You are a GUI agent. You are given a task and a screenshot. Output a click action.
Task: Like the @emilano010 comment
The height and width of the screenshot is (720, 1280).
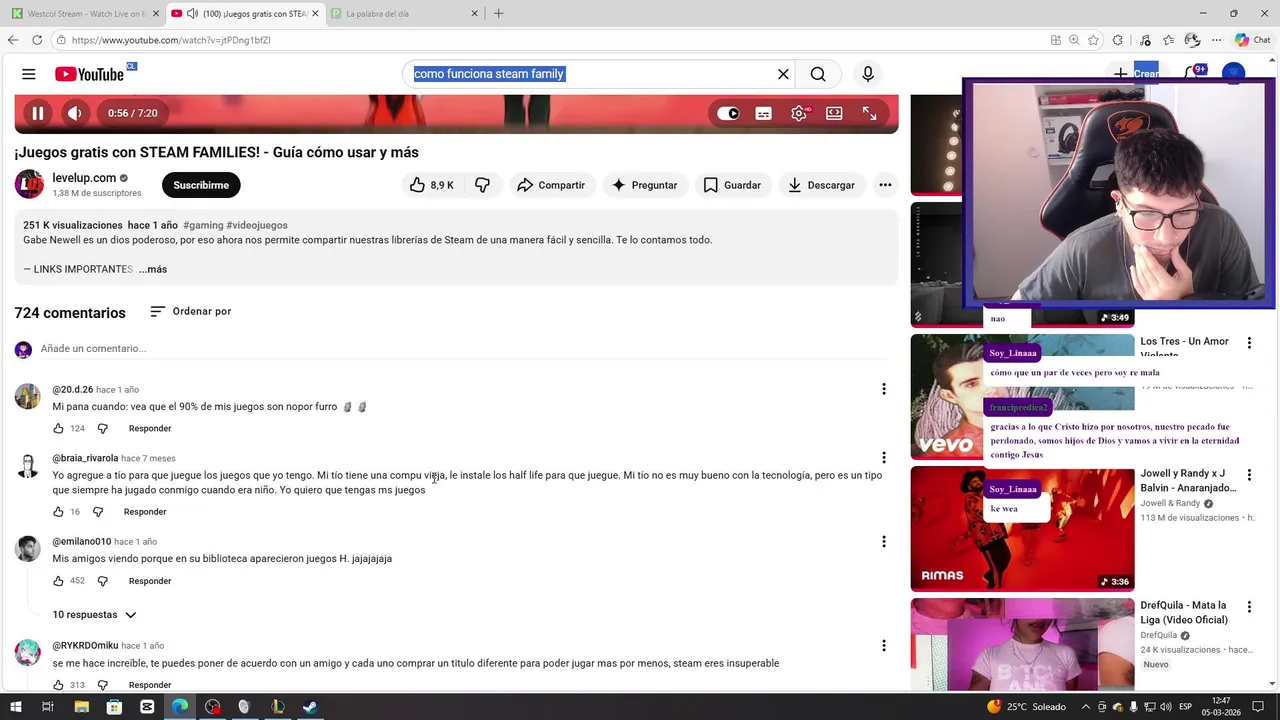[x=58, y=581]
